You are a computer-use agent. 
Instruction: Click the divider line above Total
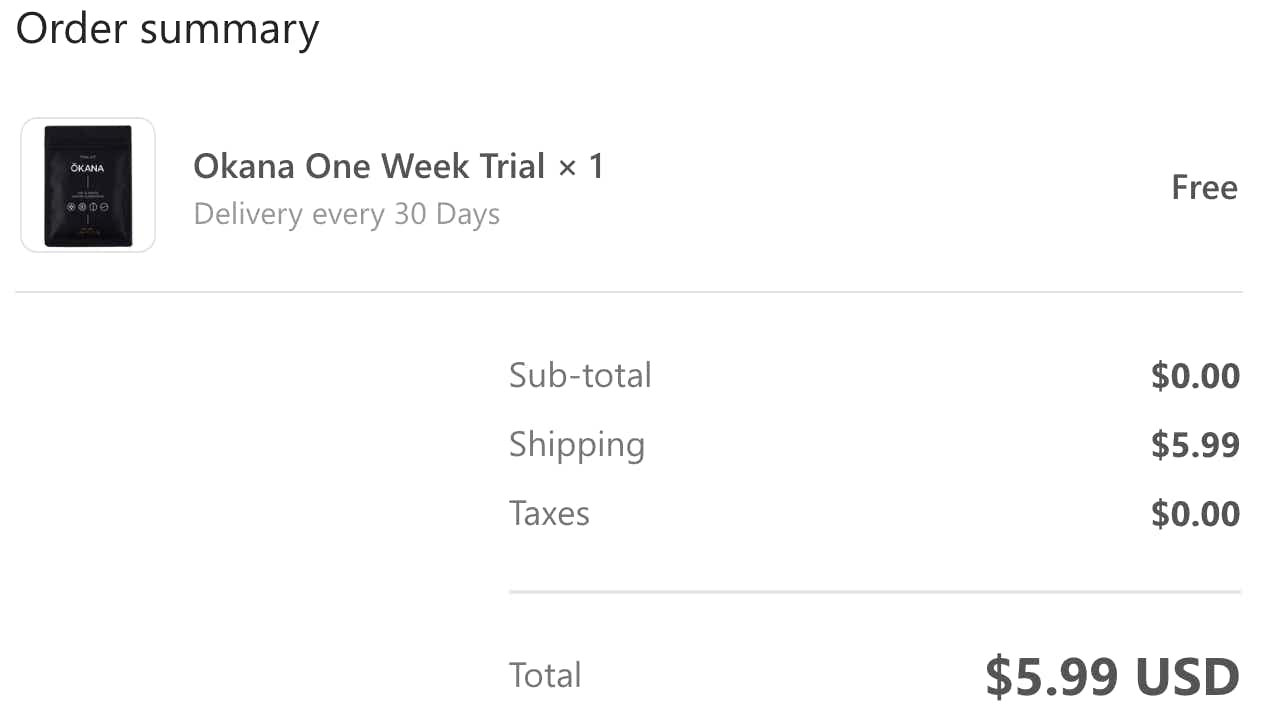click(x=874, y=592)
